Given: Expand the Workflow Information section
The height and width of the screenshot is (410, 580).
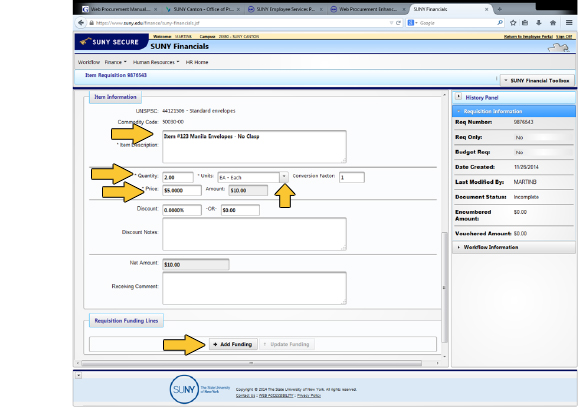Looking at the screenshot, I should 513,247.
